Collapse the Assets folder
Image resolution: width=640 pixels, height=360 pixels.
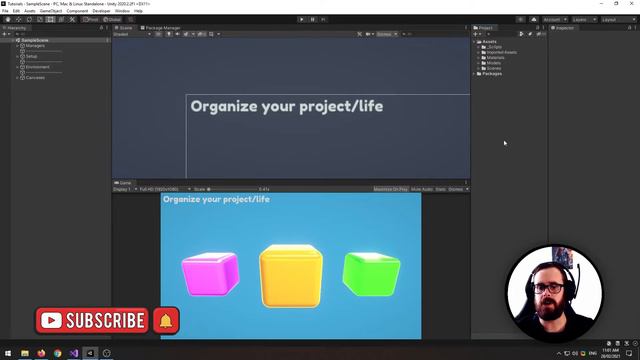point(474,42)
